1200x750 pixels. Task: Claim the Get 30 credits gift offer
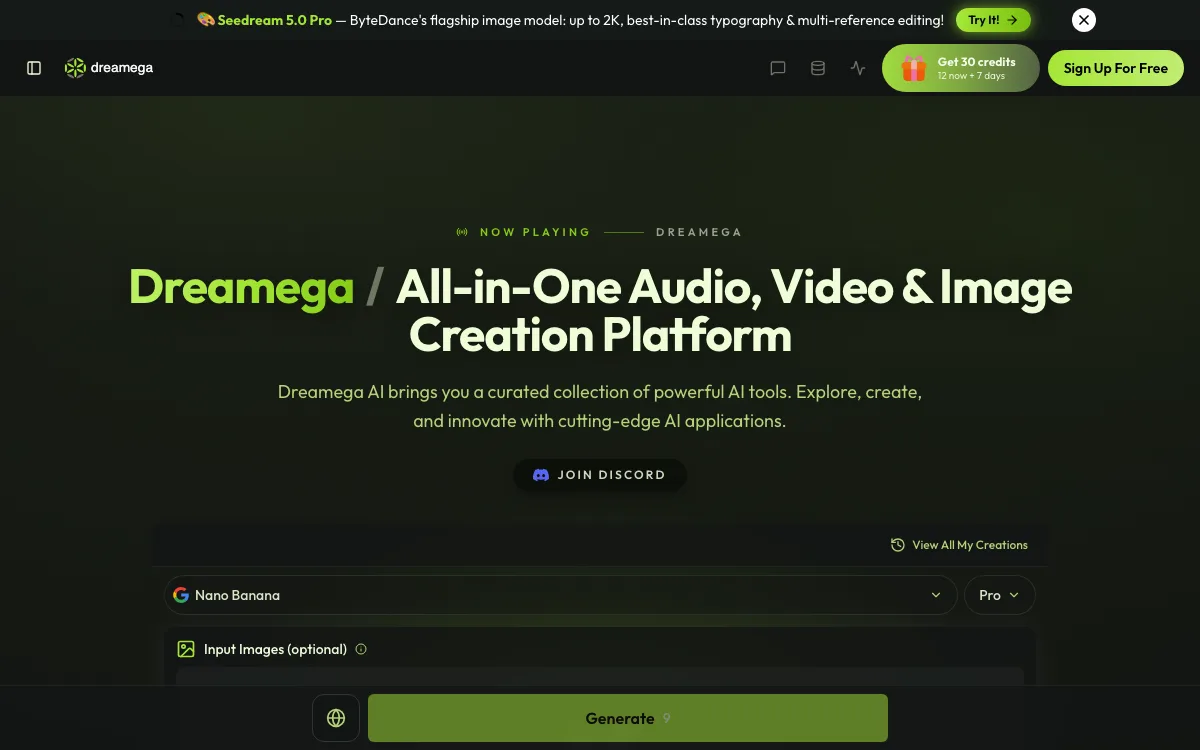point(961,68)
